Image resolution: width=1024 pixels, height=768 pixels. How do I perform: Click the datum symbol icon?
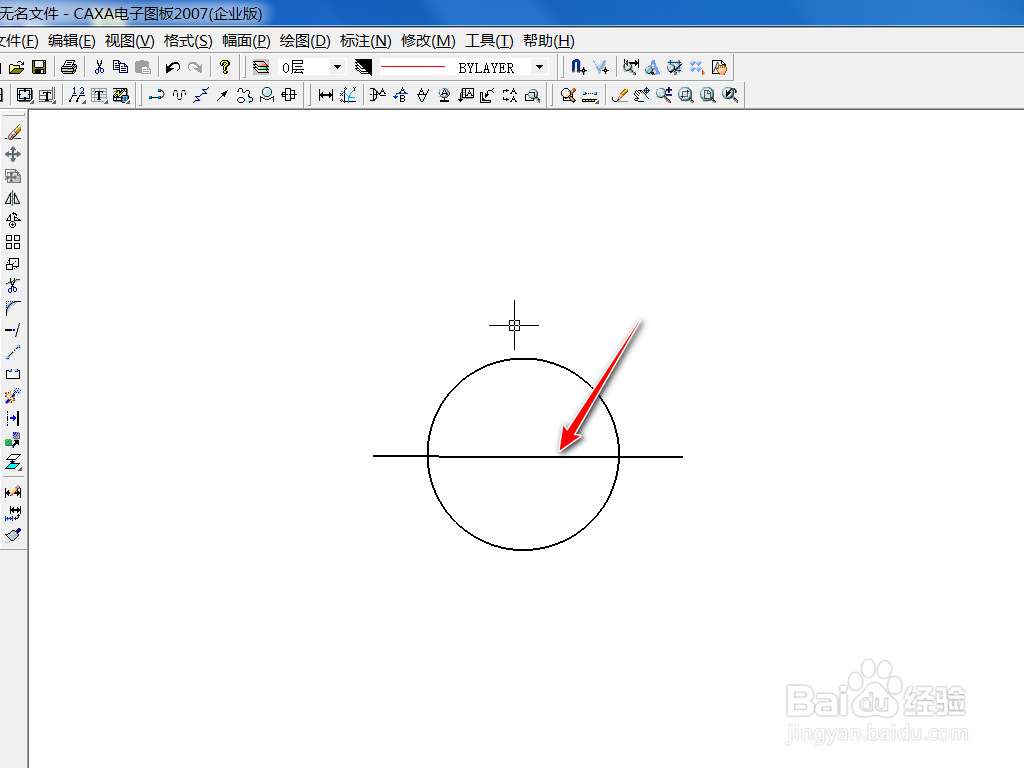pyautogui.click(x=444, y=95)
